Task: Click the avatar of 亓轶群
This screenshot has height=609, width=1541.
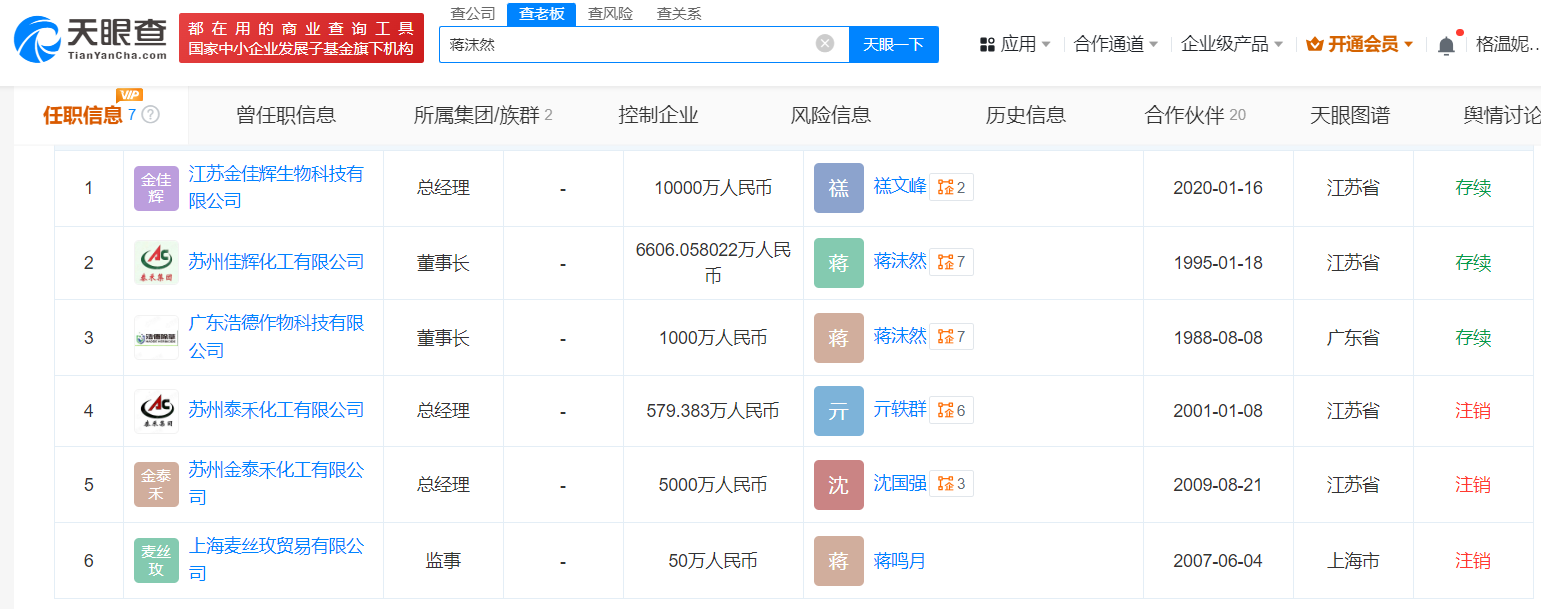Action: [x=838, y=410]
